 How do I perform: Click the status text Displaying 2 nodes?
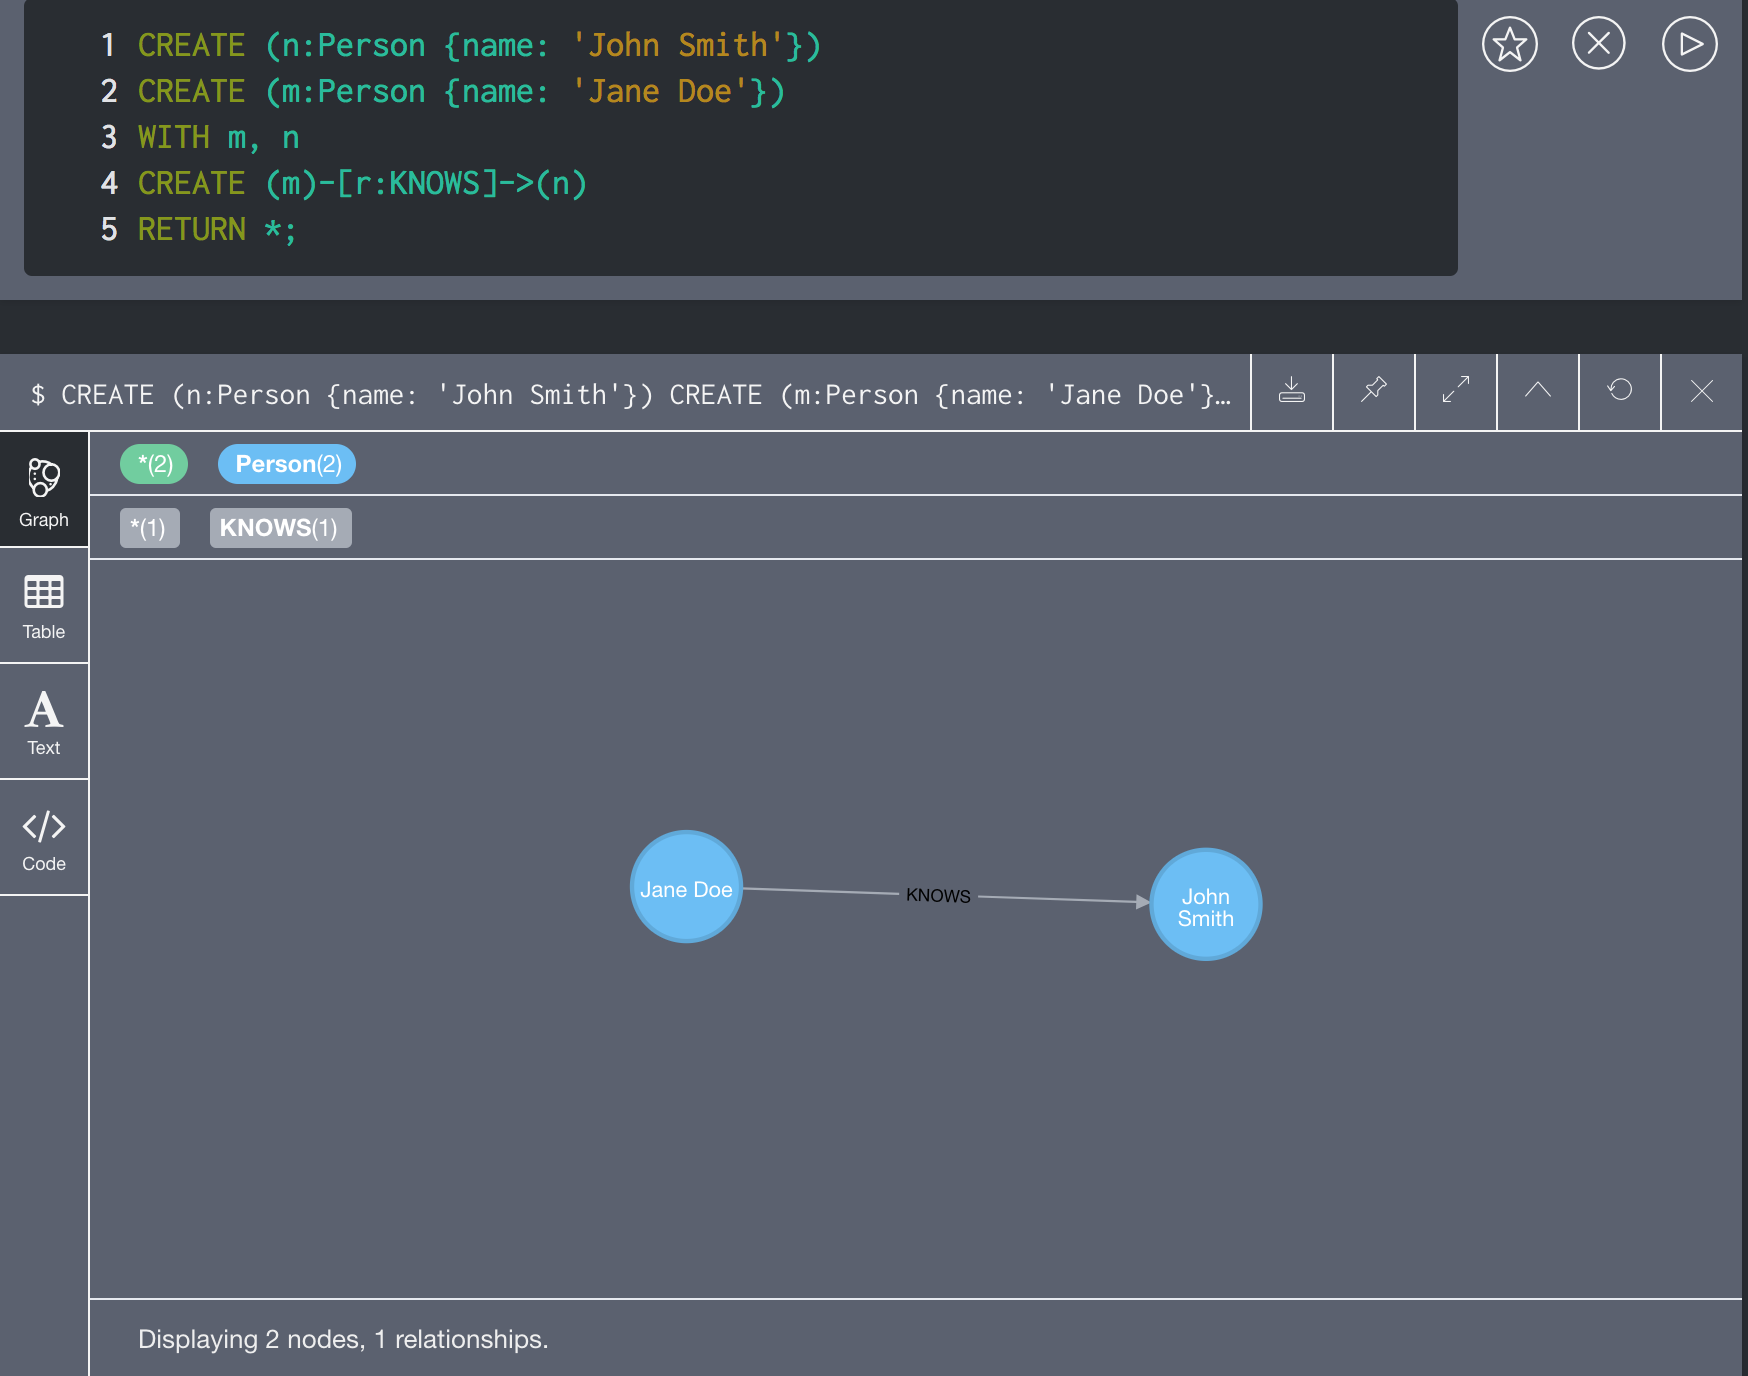click(343, 1339)
